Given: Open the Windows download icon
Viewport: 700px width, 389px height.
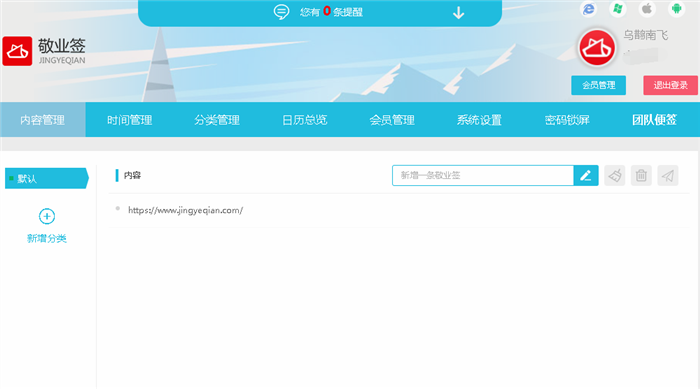Looking at the screenshot, I should tap(618, 8).
